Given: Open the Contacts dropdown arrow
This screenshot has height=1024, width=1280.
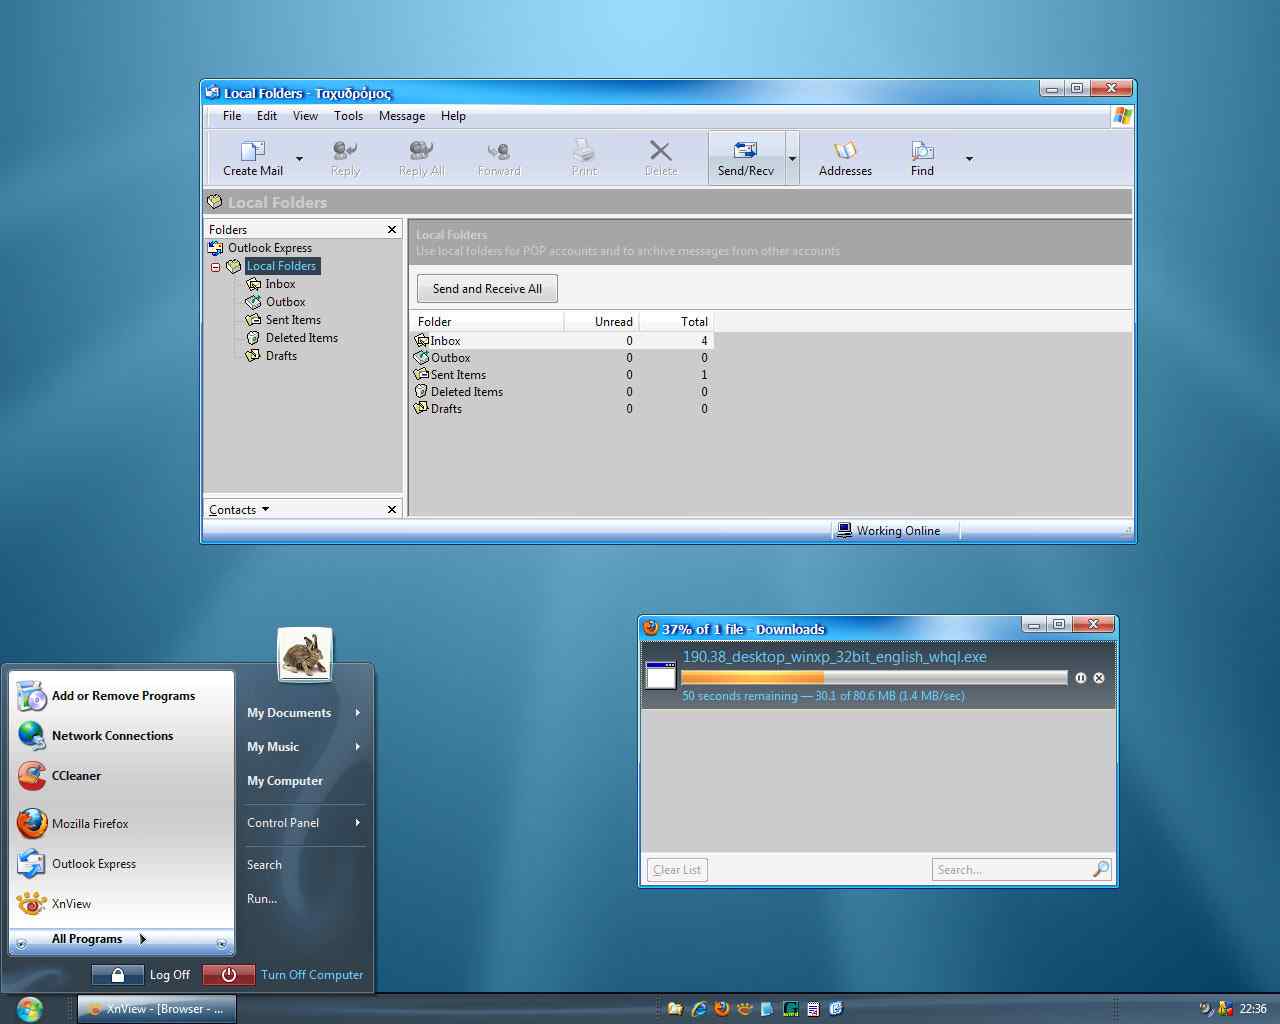Looking at the screenshot, I should (265, 509).
